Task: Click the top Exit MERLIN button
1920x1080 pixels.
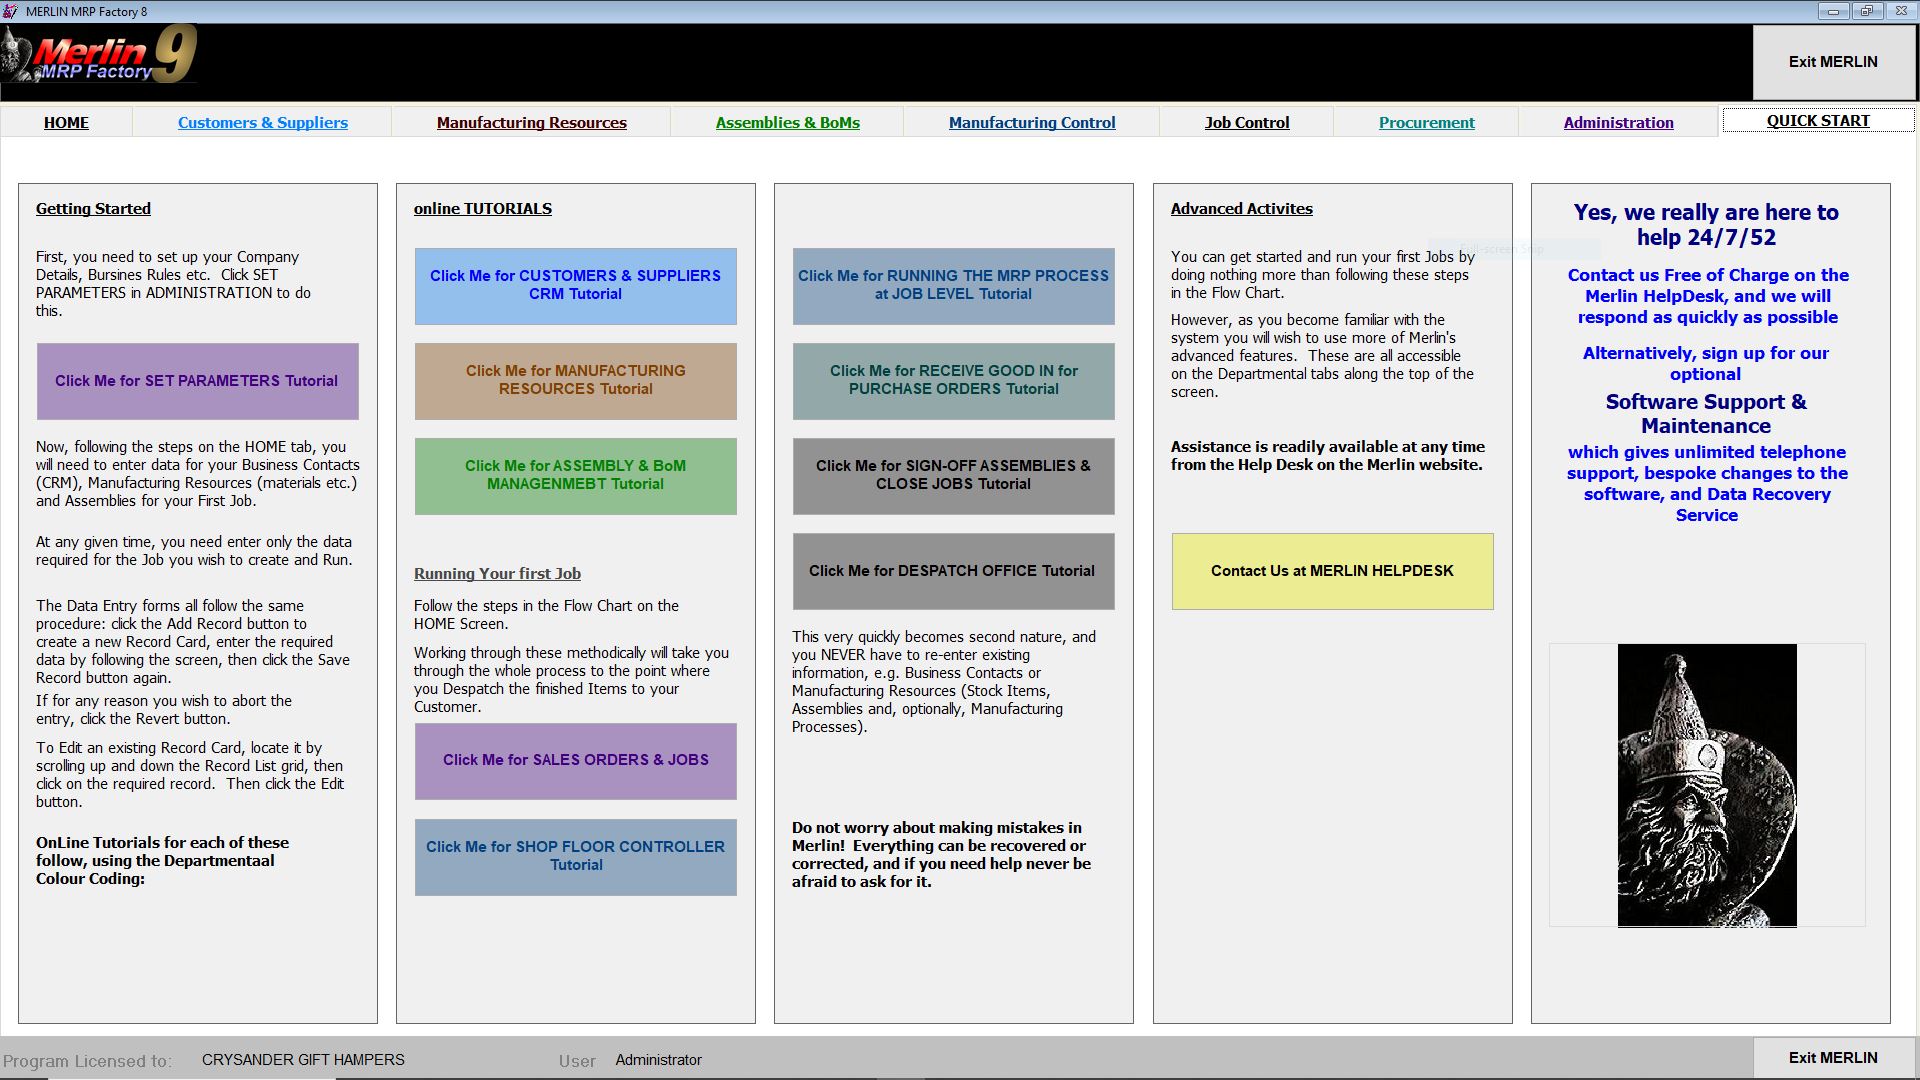Action: pos(1832,62)
